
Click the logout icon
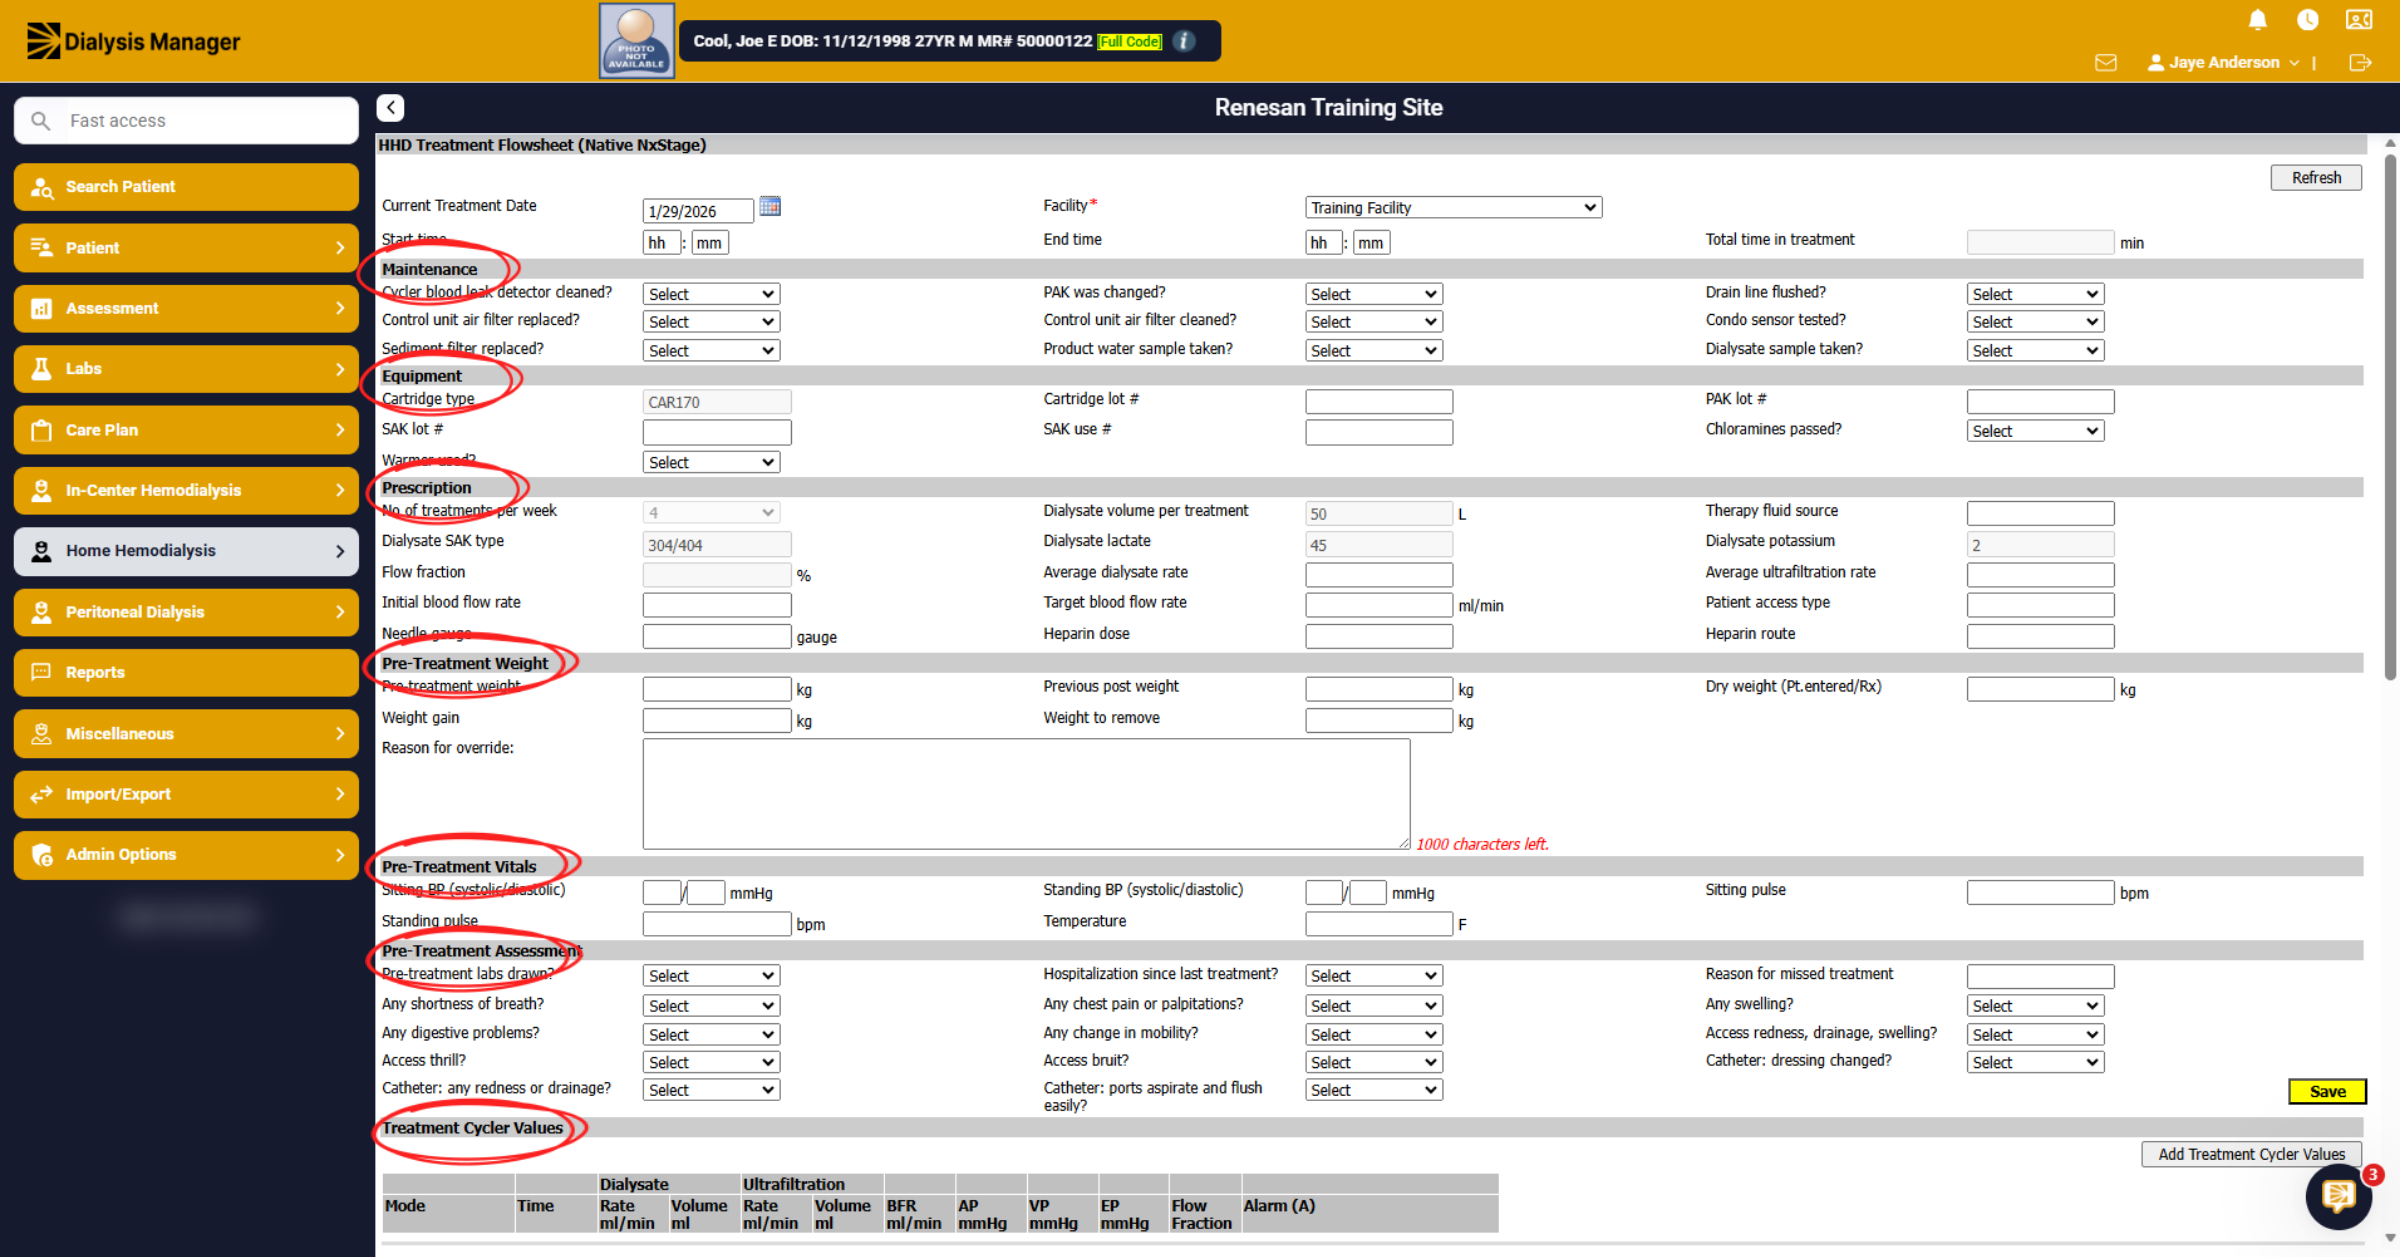coord(2360,63)
